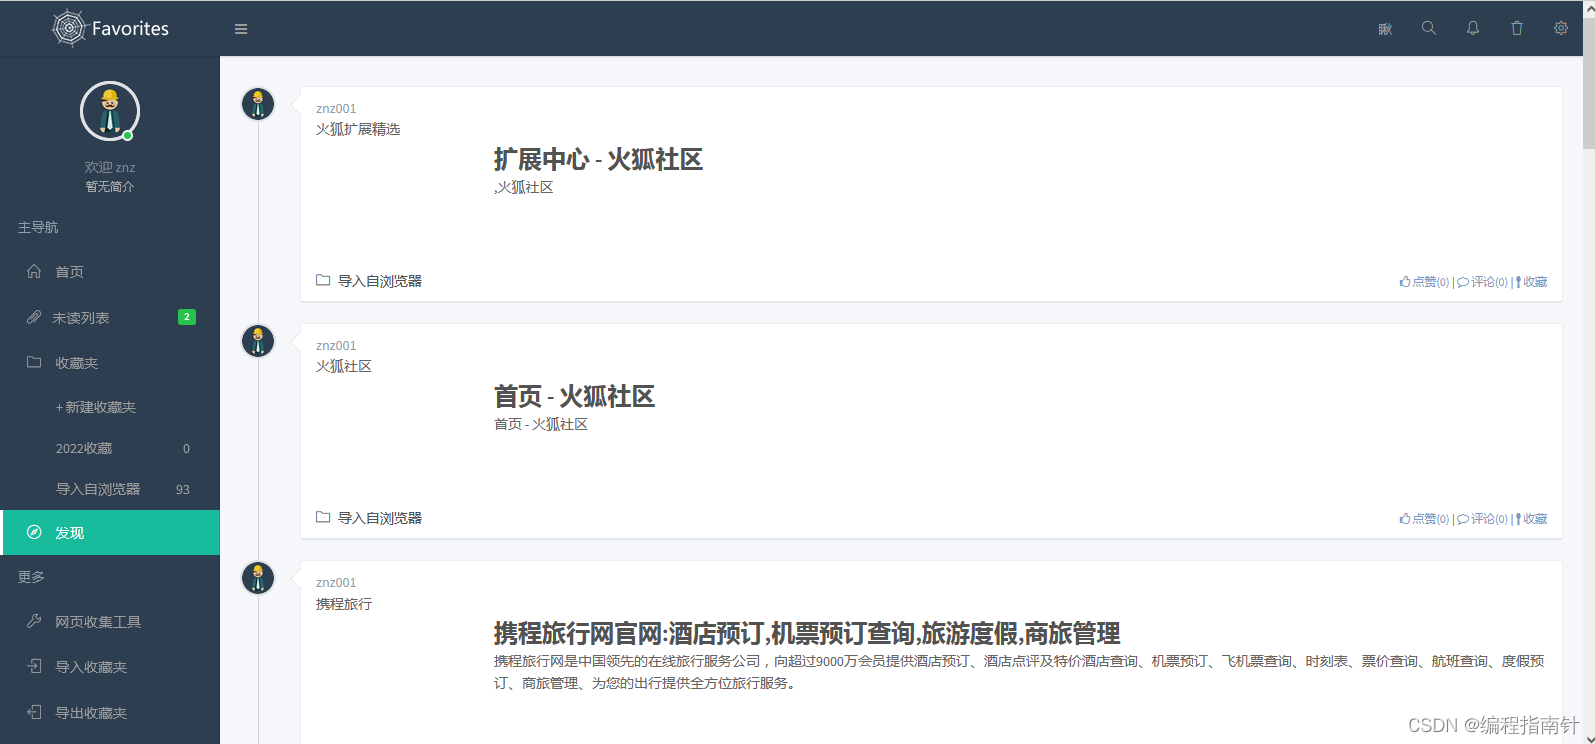1595x744 pixels.
Task: Open the notification bell
Action: point(1473,28)
